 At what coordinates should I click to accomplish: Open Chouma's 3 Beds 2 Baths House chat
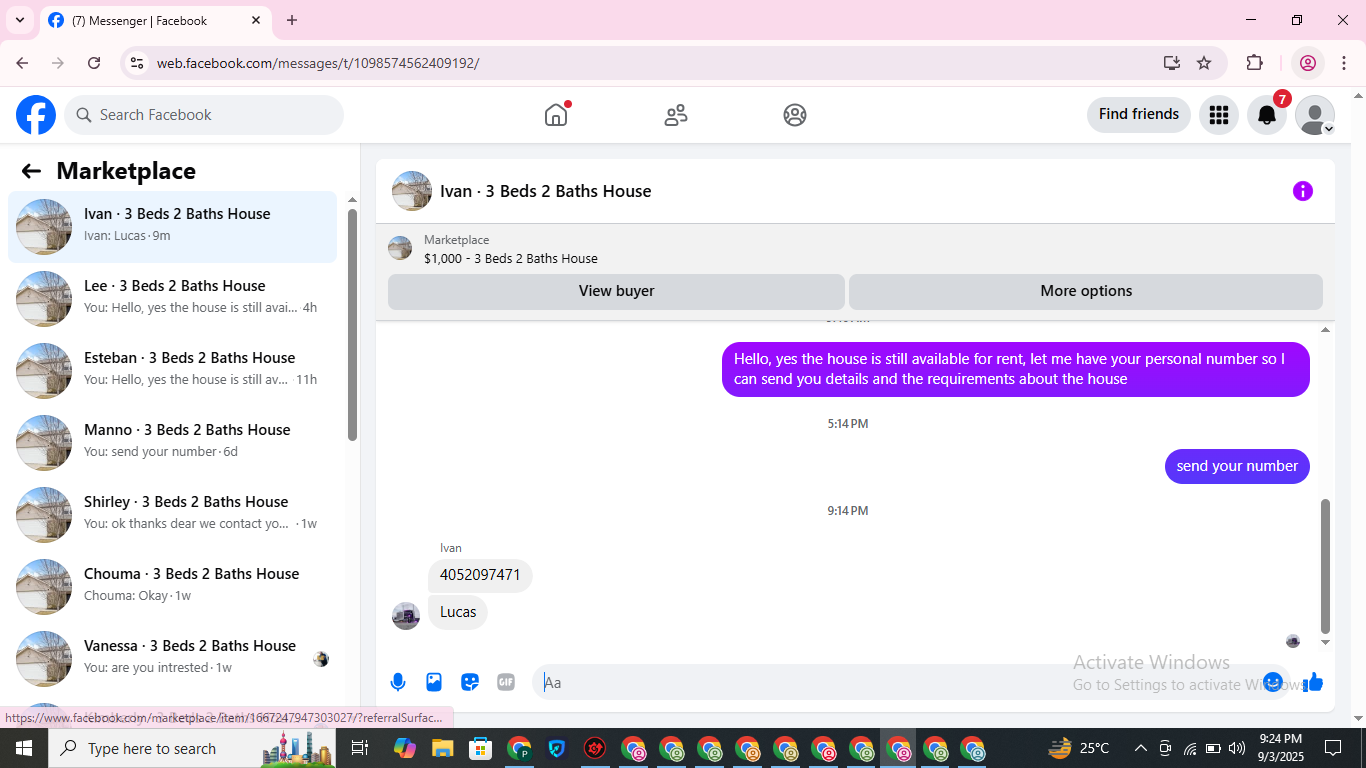(x=173, y=587)
